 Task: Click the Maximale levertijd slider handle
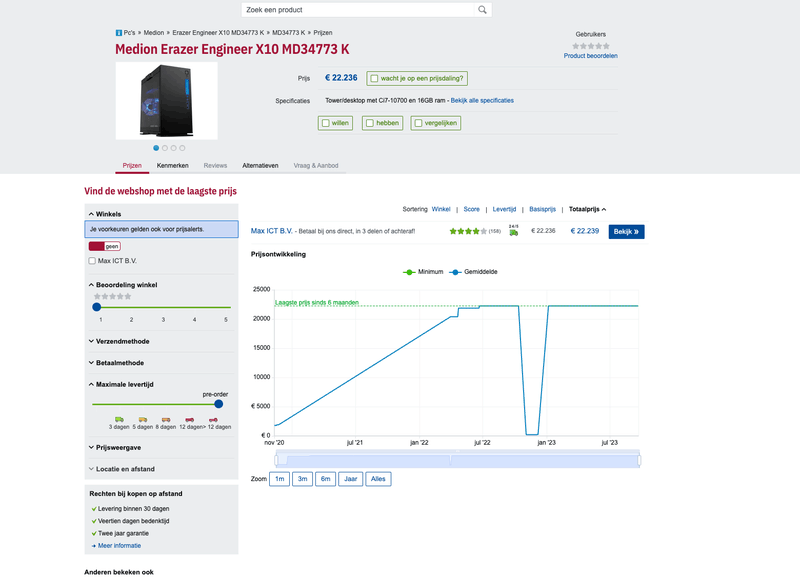tap(218, 404)
